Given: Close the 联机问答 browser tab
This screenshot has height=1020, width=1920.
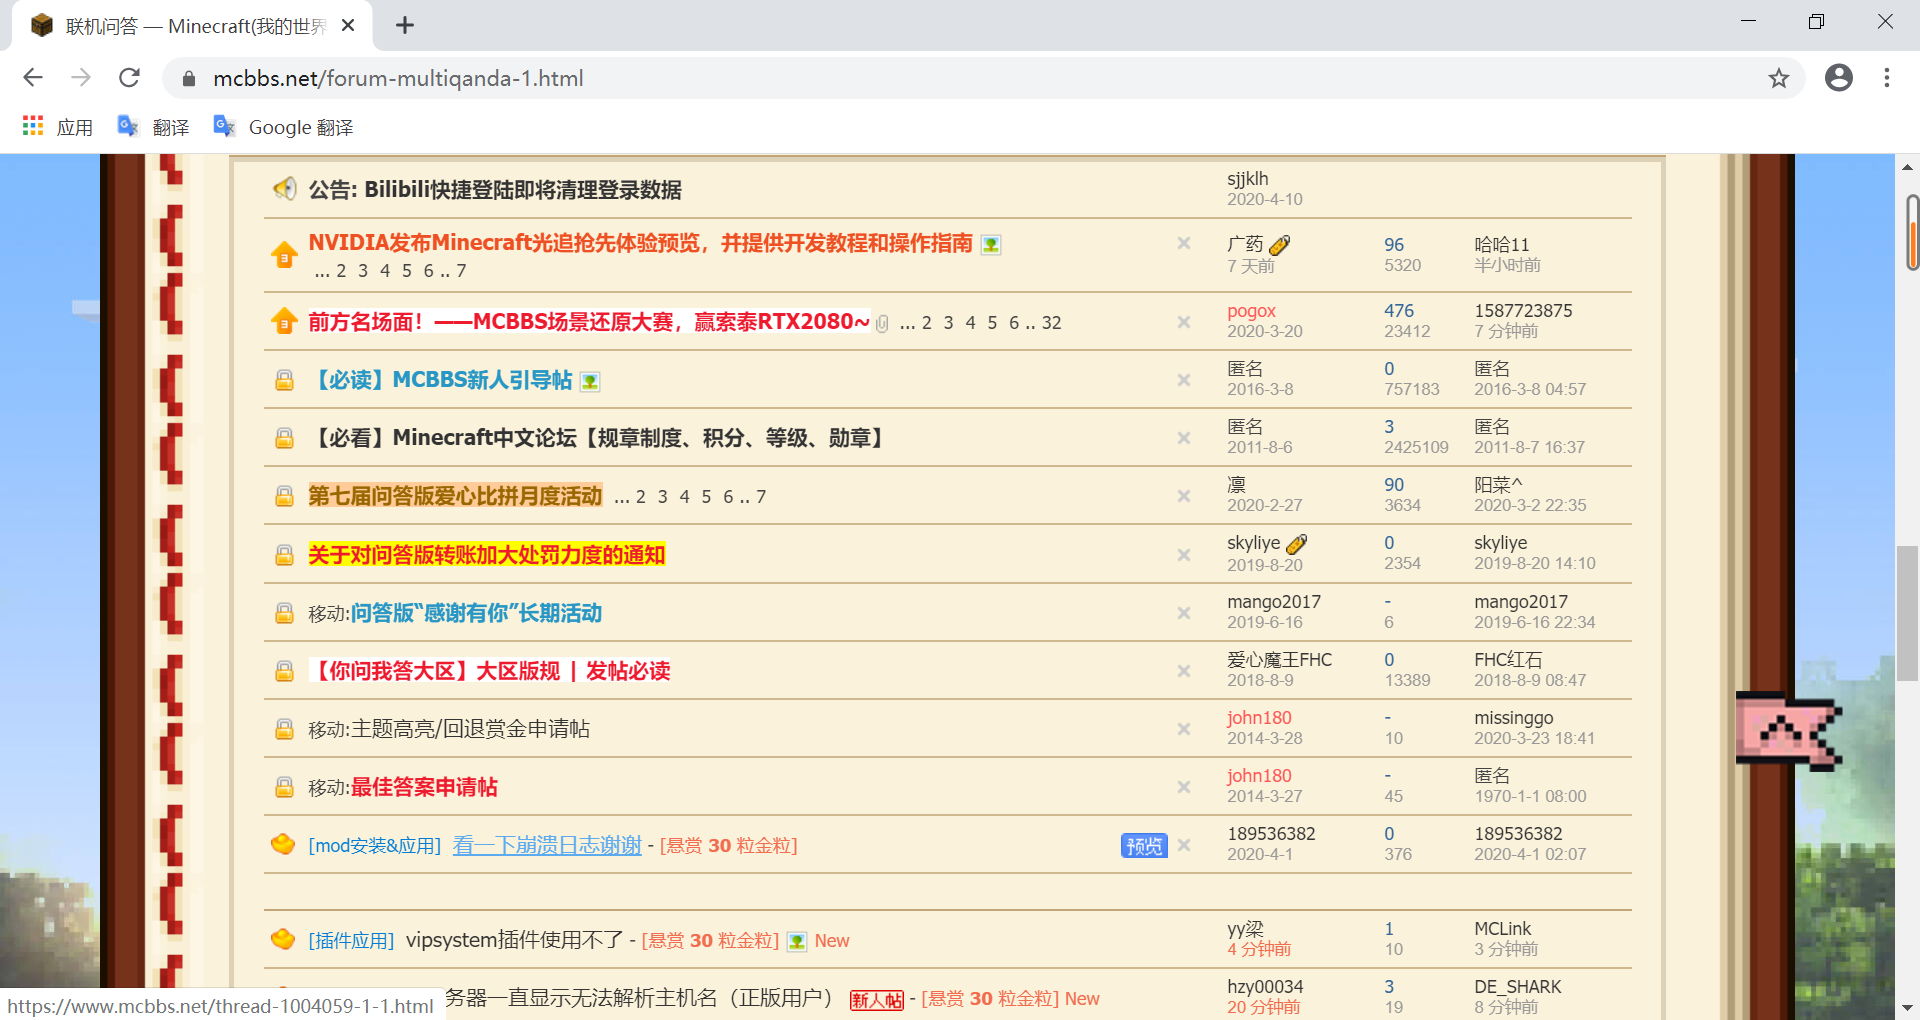Looking at the screenshot, I should [x=348, y=26].
